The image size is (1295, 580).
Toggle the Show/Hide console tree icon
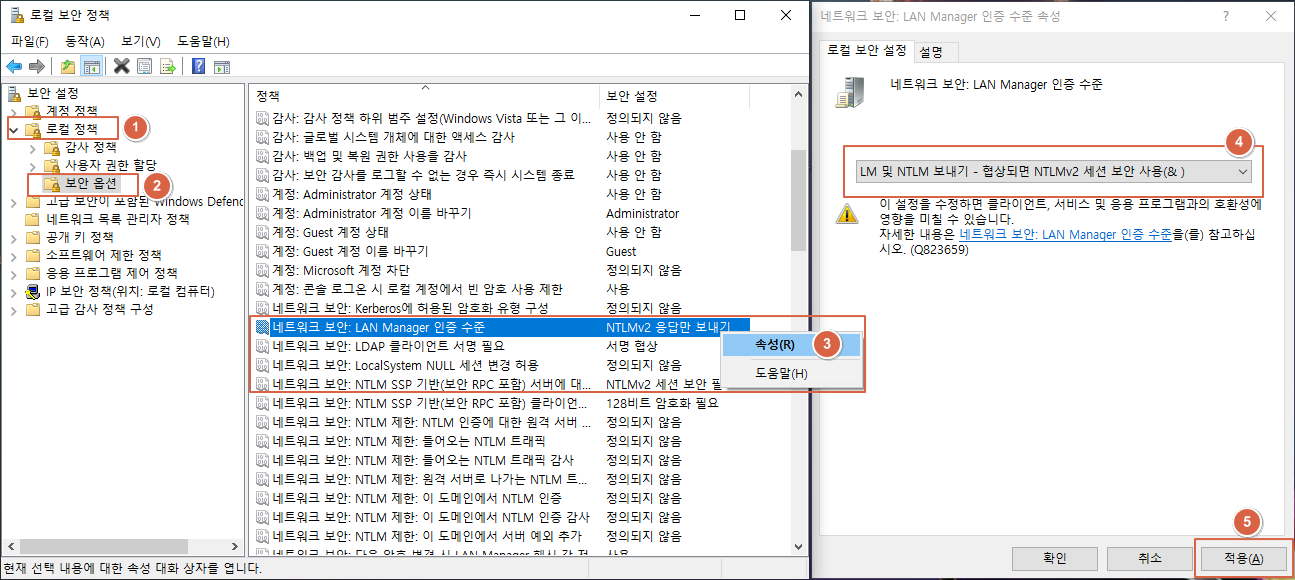[91, 66]
